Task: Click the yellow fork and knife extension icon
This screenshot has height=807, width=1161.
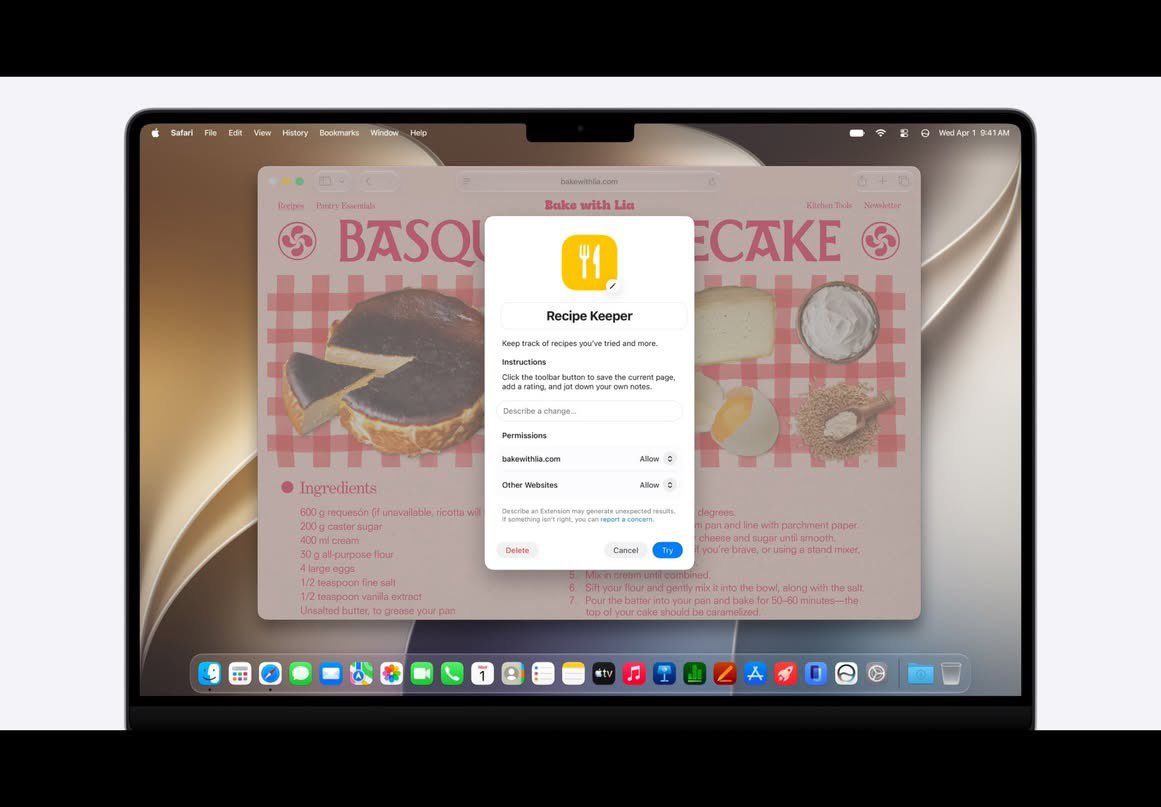Action: [x=589, y=263]
